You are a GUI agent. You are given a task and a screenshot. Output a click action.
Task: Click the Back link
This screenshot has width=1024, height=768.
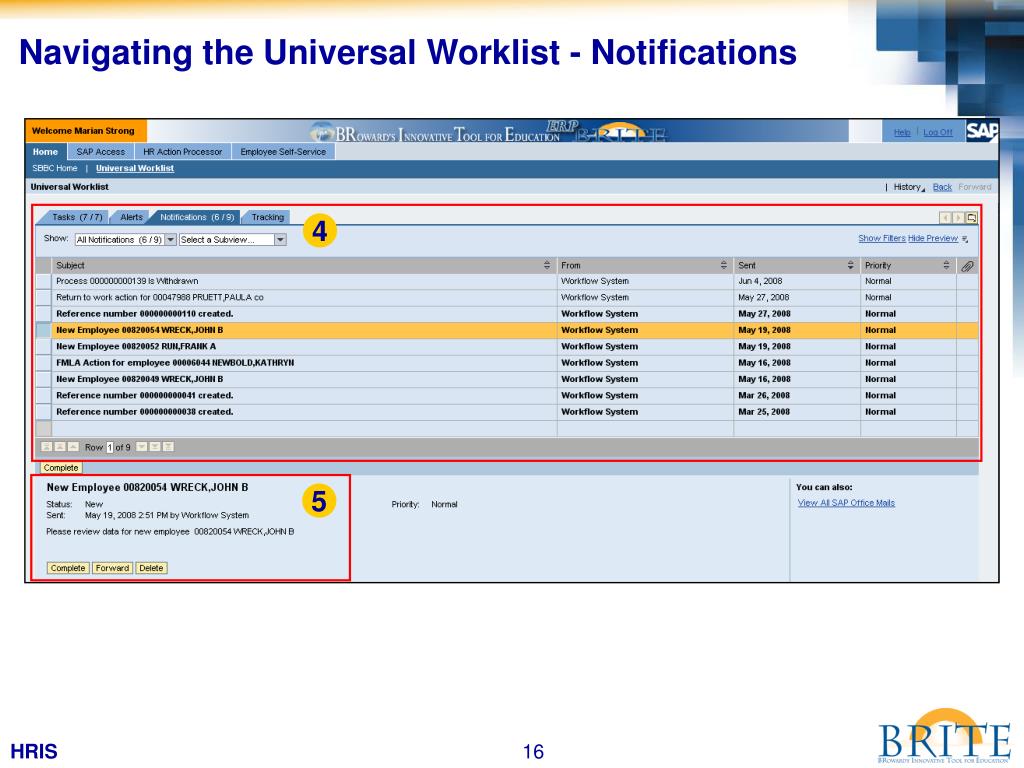point(942,187)
